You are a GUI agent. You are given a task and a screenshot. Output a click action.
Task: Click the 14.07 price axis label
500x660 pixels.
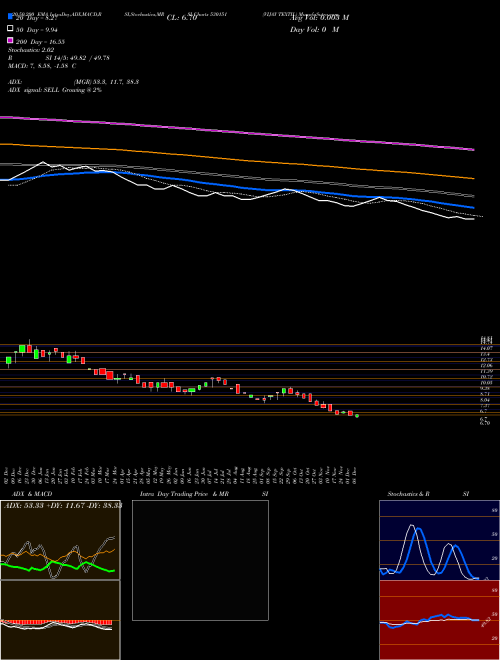click(x=487, y=349)
